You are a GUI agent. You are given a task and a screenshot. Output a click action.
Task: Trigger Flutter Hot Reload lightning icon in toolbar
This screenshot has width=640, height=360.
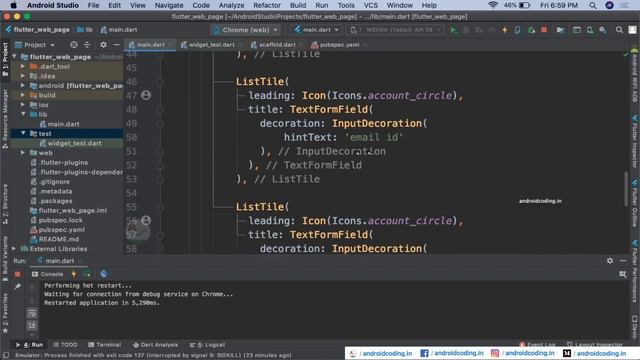pyautogui.click(x=505, y=30)
